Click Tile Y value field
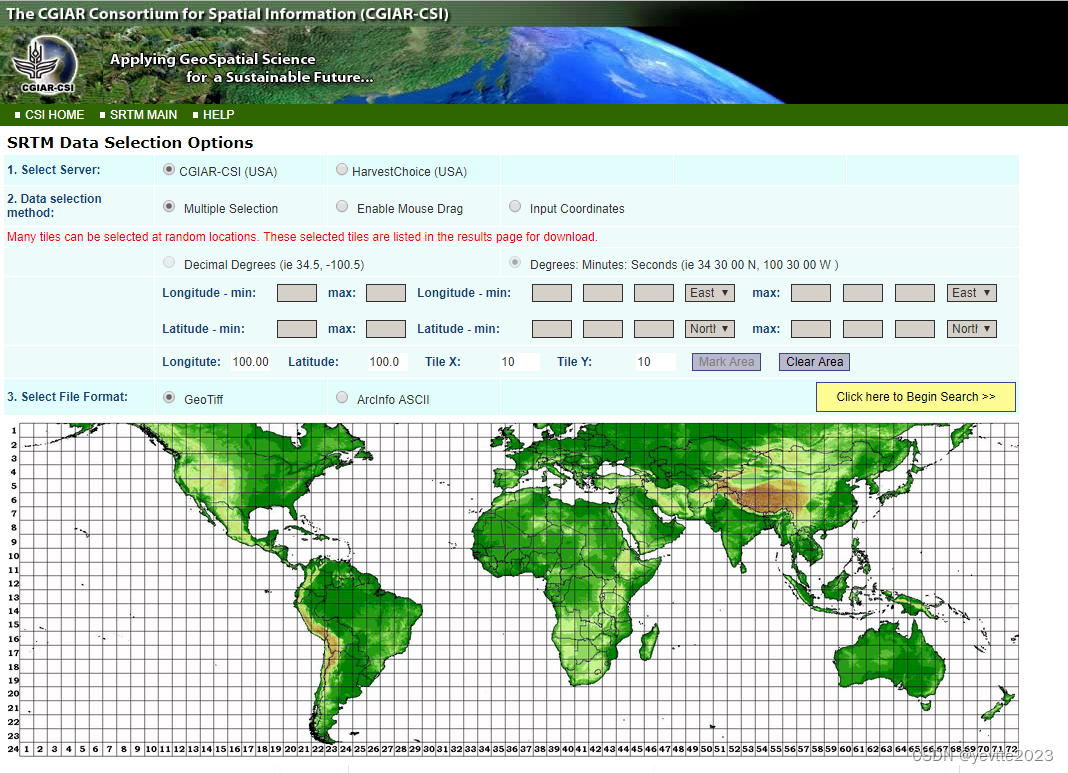The width and height of the screenshot is (1068, 773). [655, 362]
